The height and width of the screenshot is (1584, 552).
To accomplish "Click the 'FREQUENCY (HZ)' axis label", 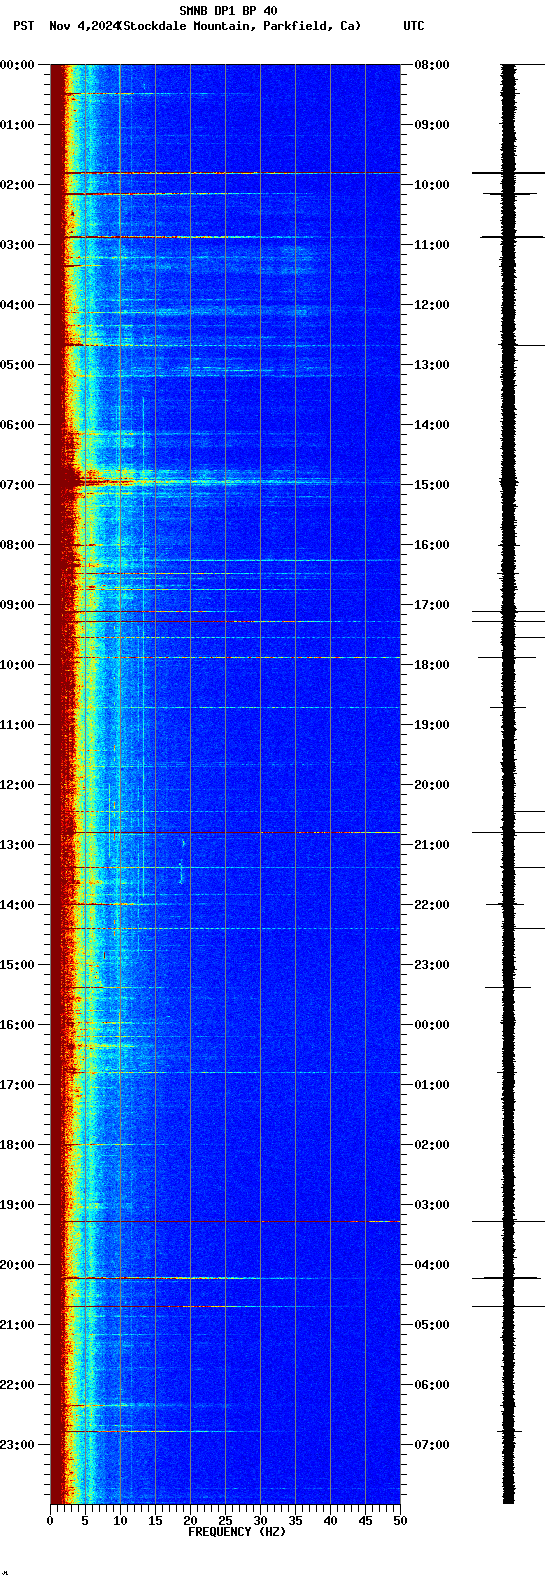I will point(236,1531).
